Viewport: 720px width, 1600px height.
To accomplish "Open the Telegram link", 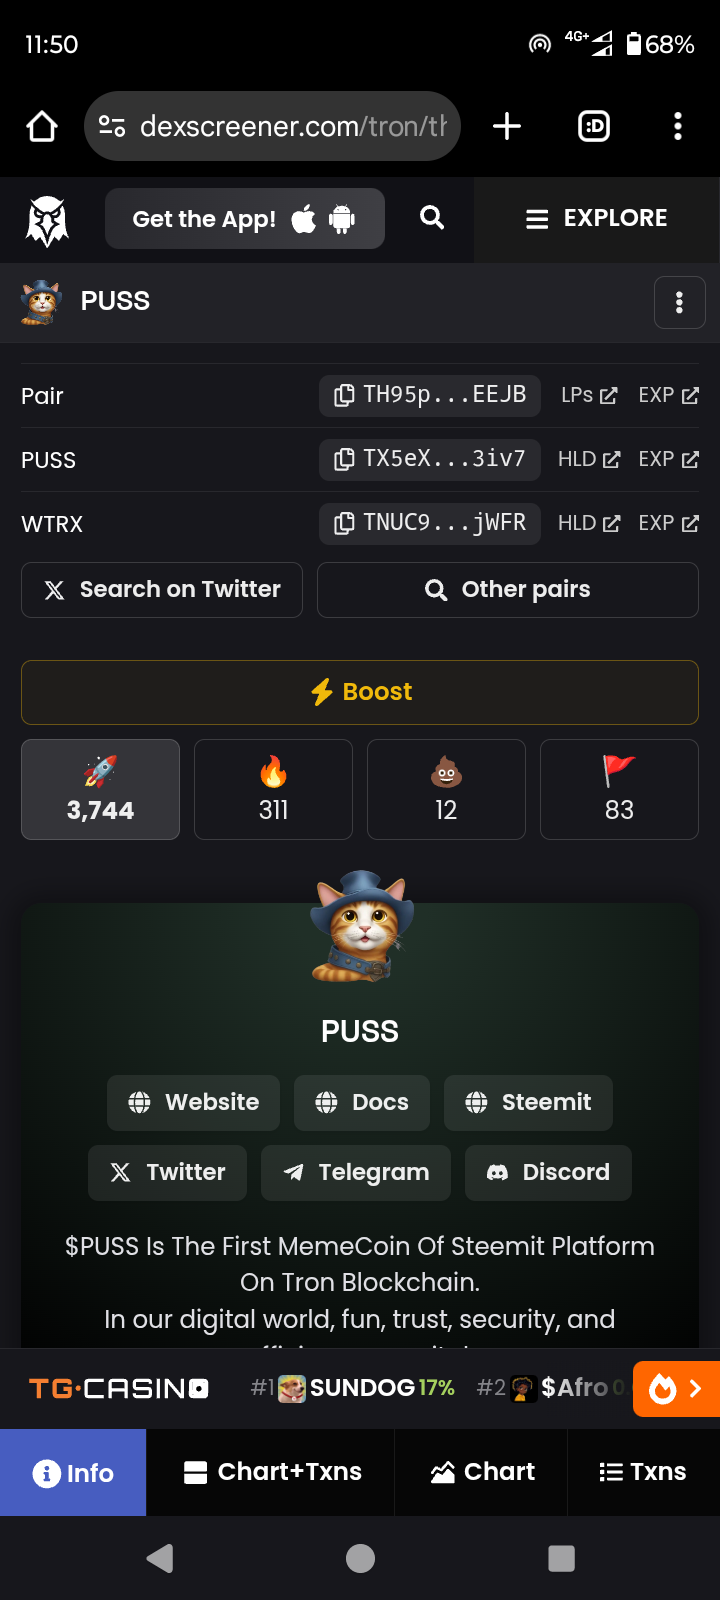I will [356, 1172].
